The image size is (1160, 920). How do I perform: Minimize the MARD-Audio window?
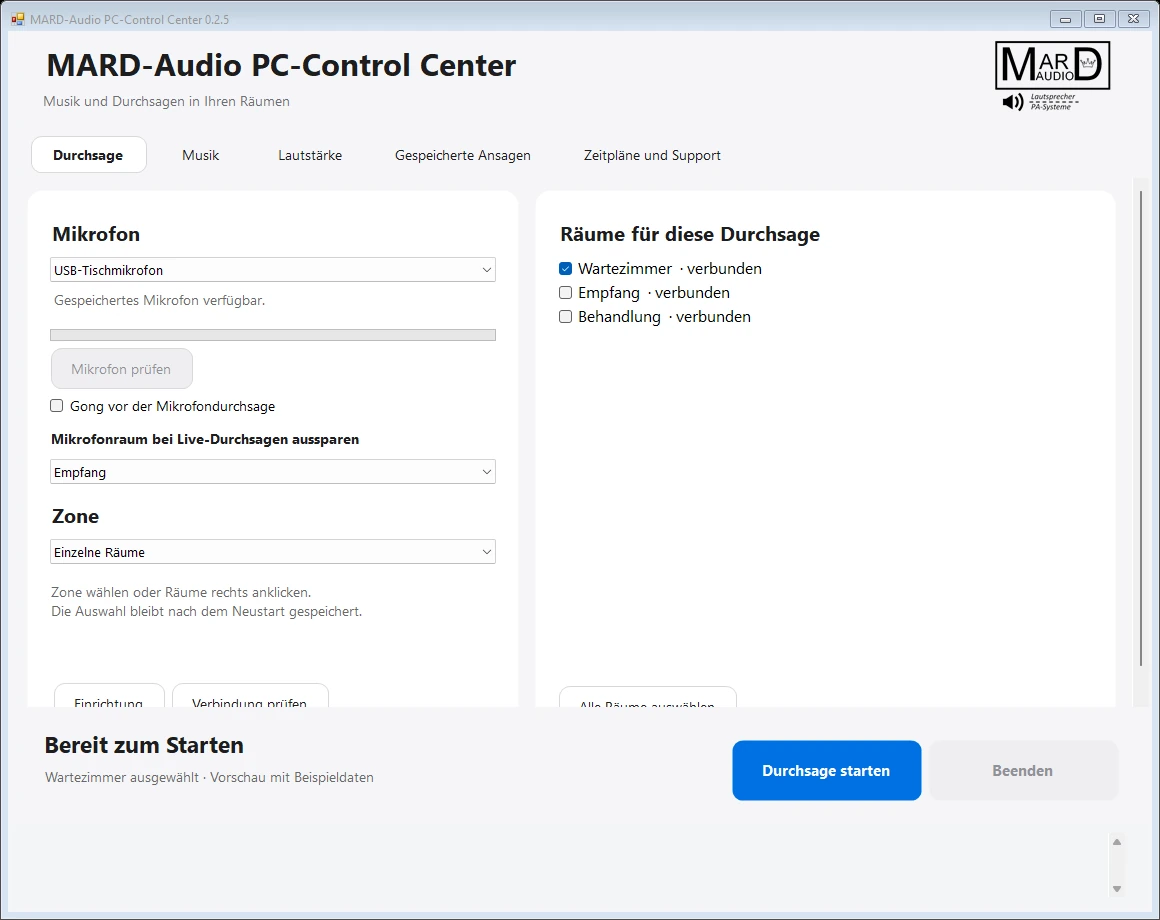click(1065, 19)
